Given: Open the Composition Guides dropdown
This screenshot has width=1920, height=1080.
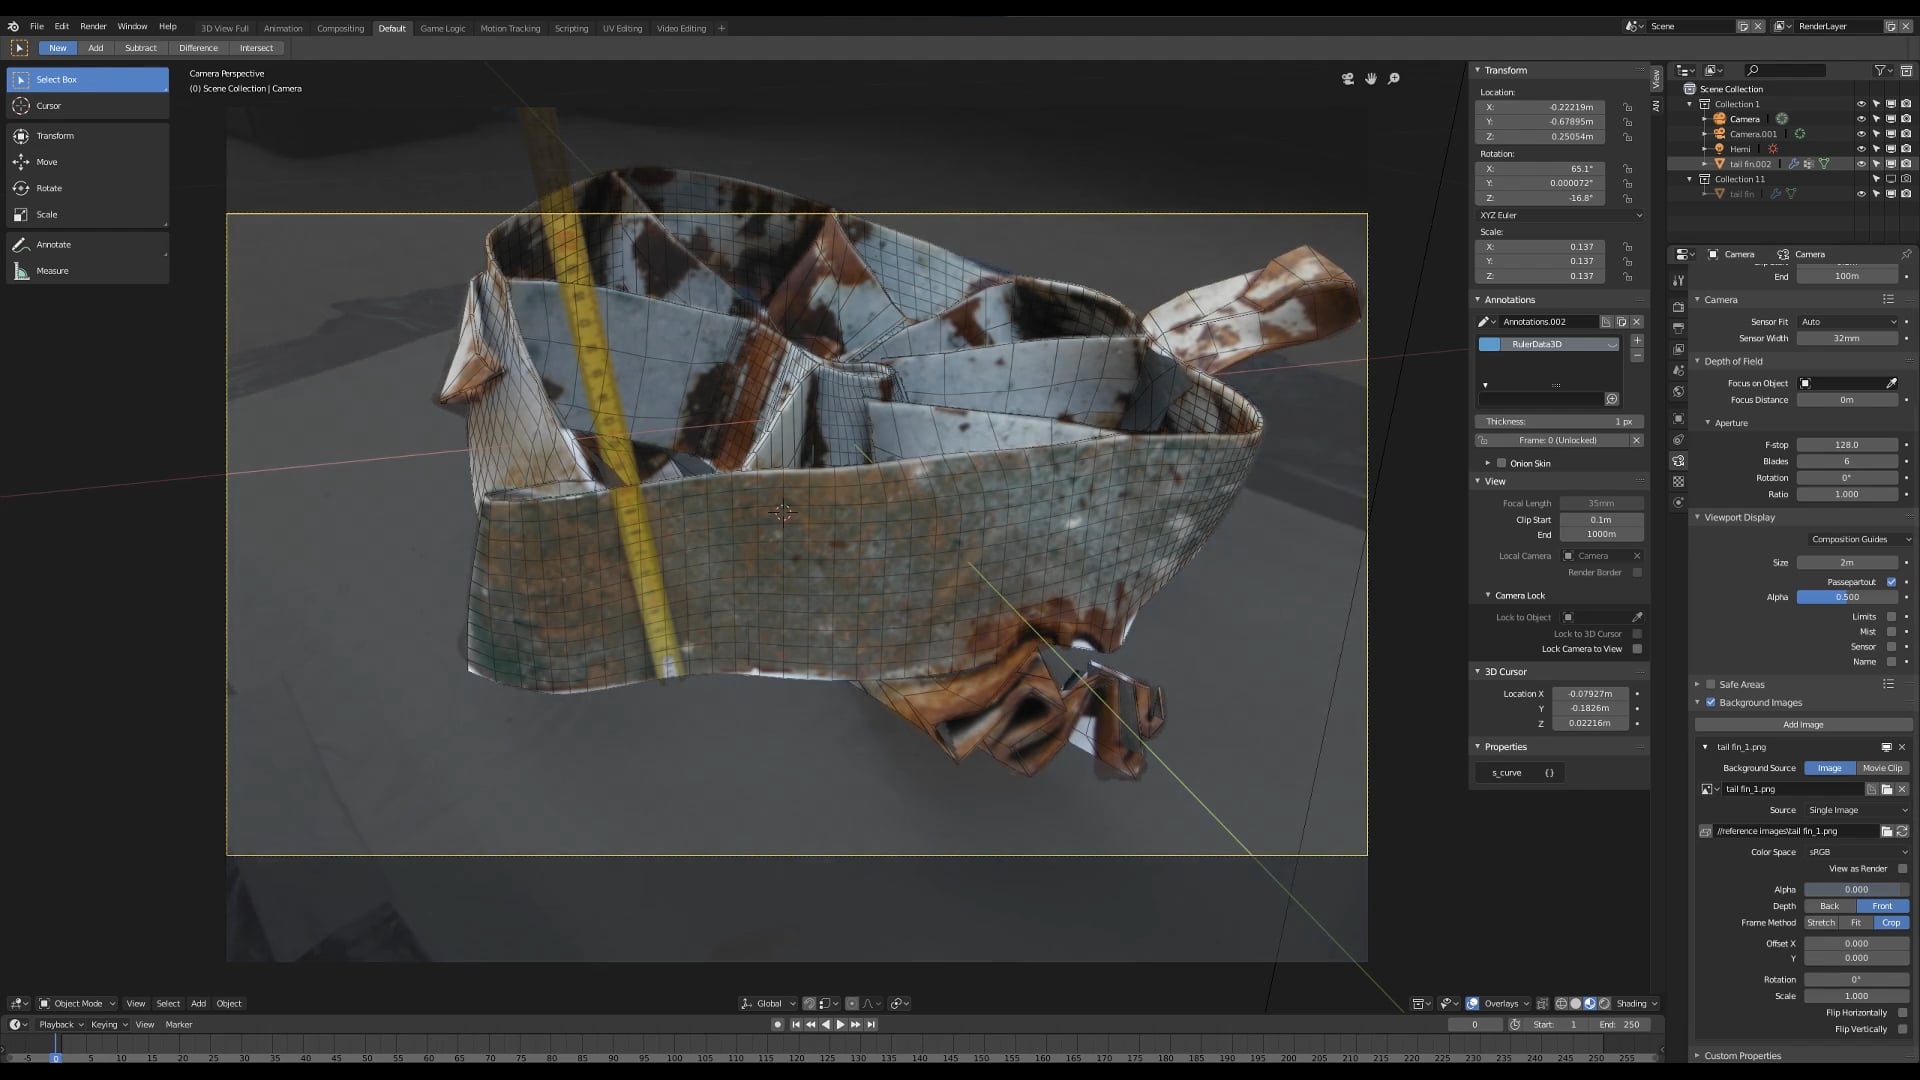Looking at the screenshot, I should [1860, 539].
